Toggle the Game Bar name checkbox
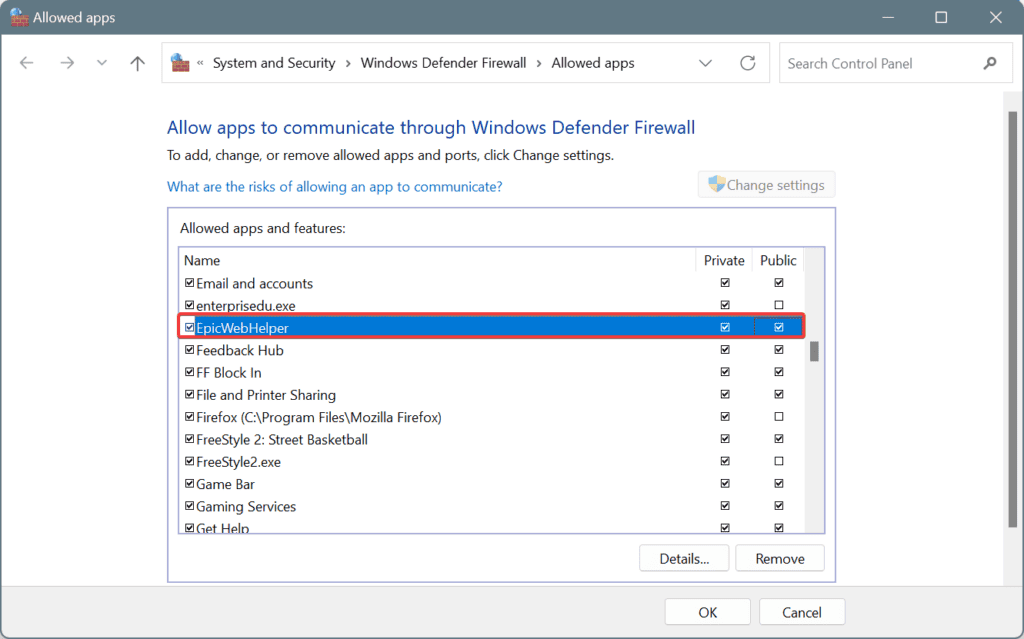 (189, 484)
